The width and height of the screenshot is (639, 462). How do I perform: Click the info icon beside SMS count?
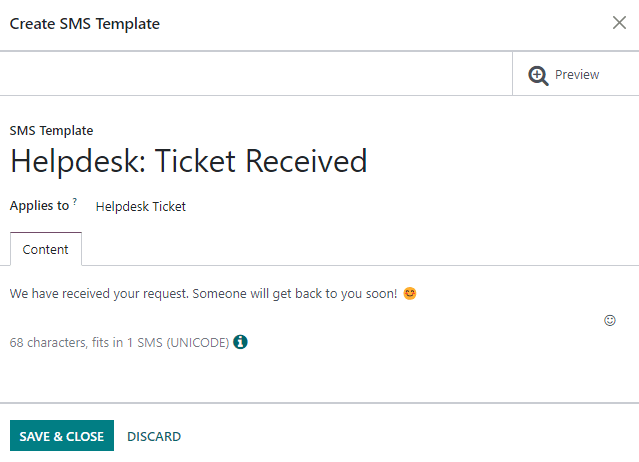point(240,342)
